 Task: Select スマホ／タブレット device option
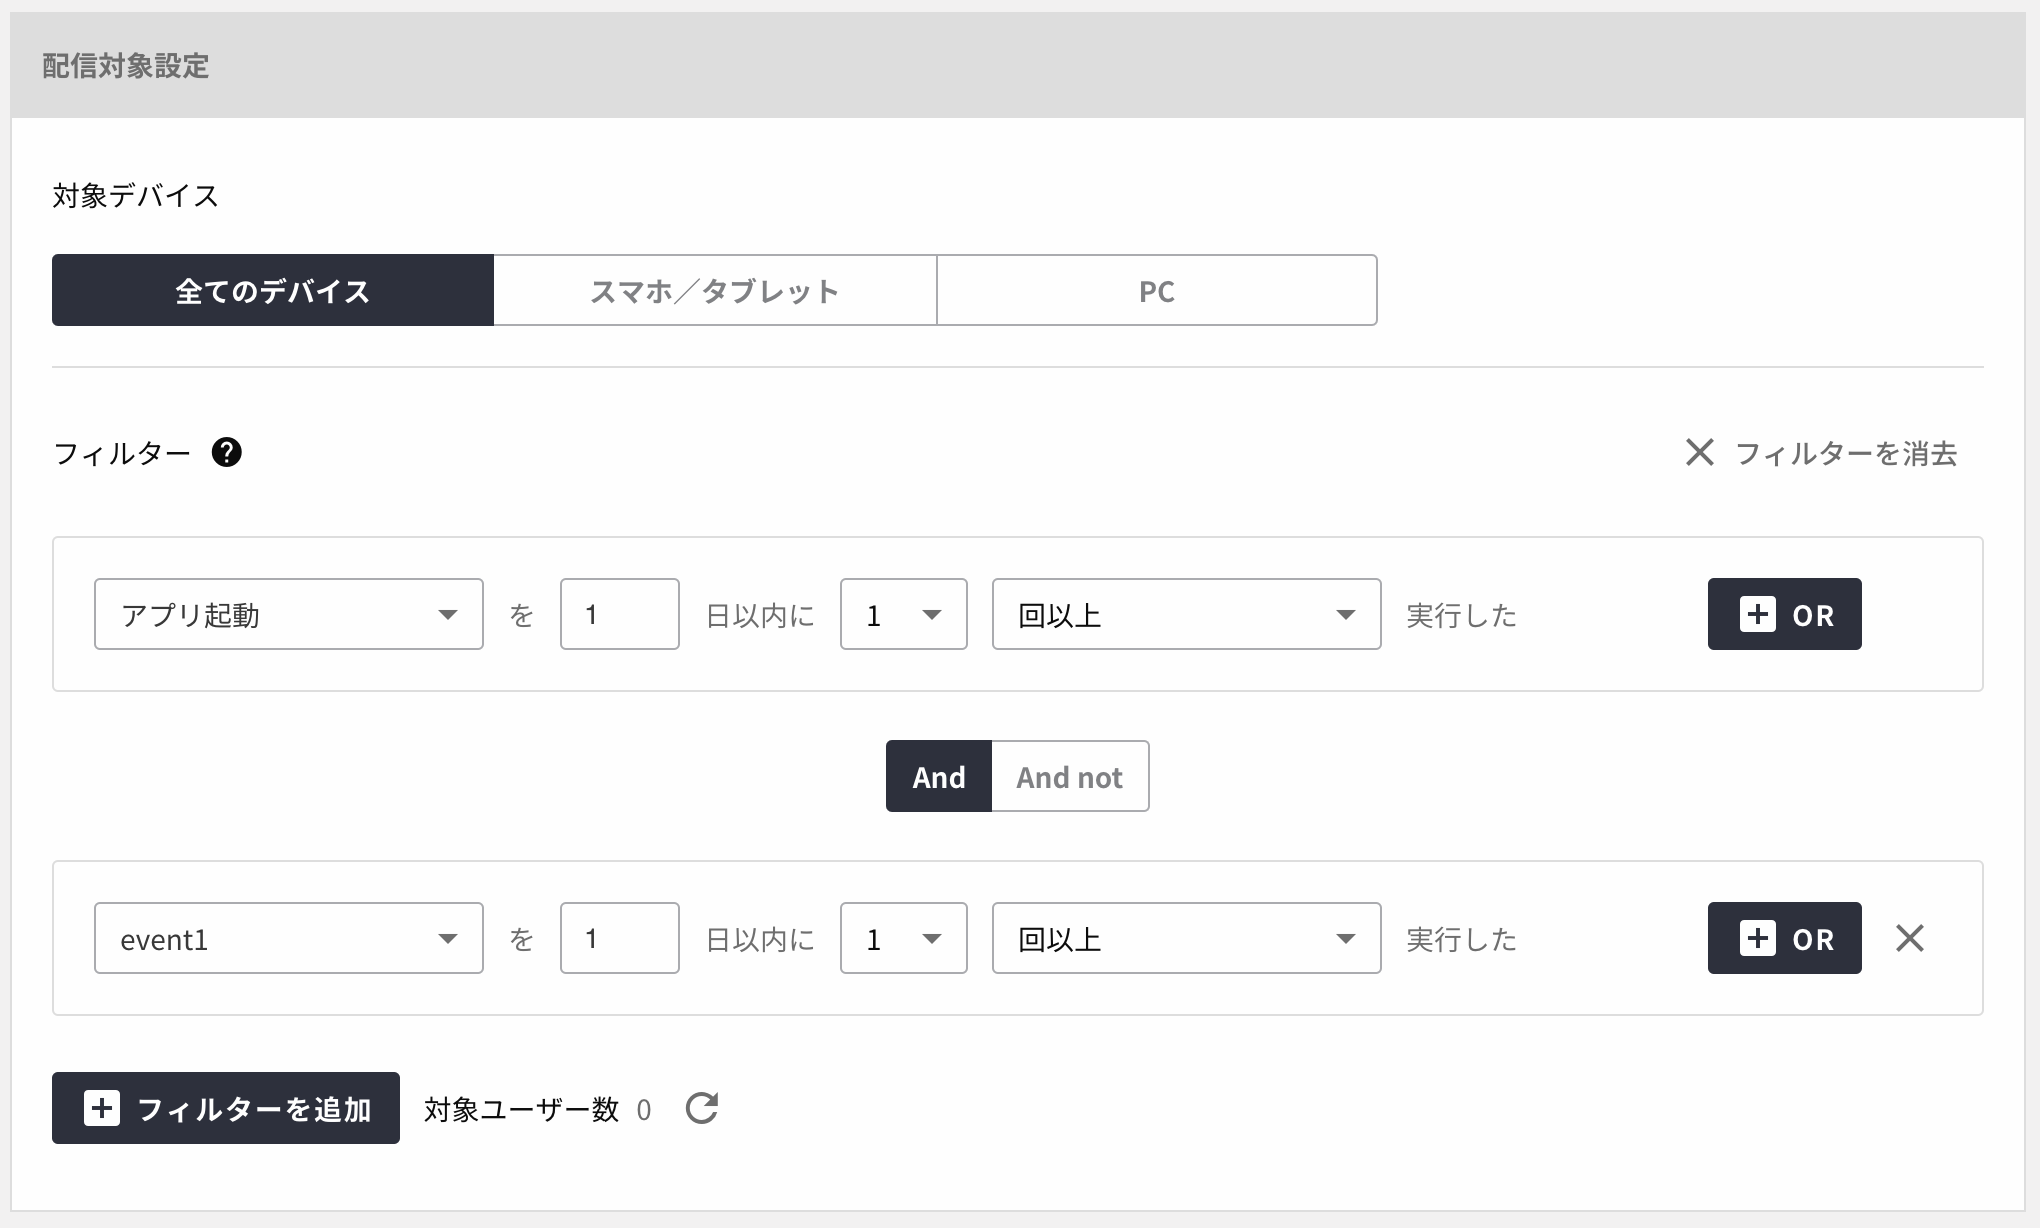pos(715,290)
